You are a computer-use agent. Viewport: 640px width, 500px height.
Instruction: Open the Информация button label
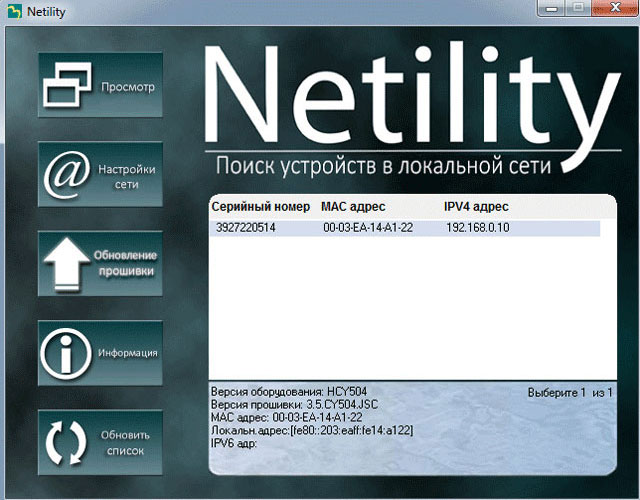click(128, 353)
